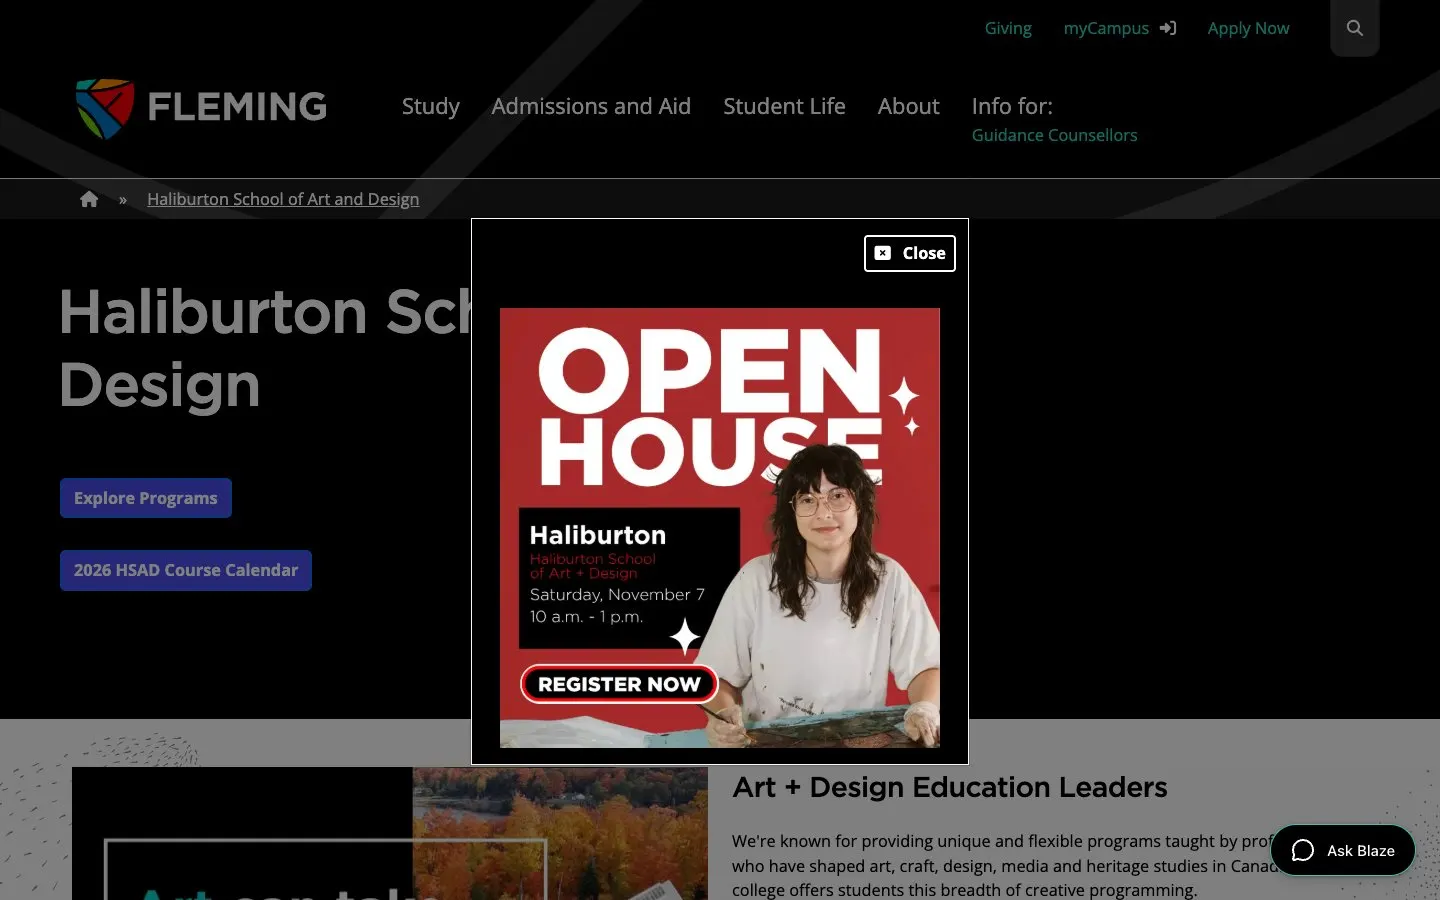Click the Haliburton School of Art and Design breadcrumb
This screenshot has height=900, width=1440.
pos(283,199)
